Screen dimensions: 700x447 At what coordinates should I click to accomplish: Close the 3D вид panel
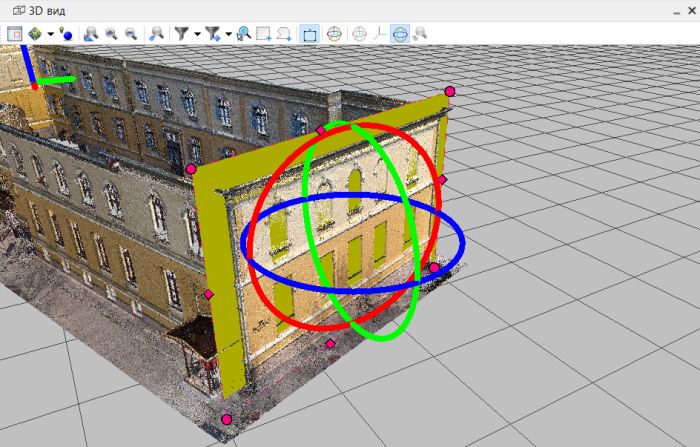691,10
